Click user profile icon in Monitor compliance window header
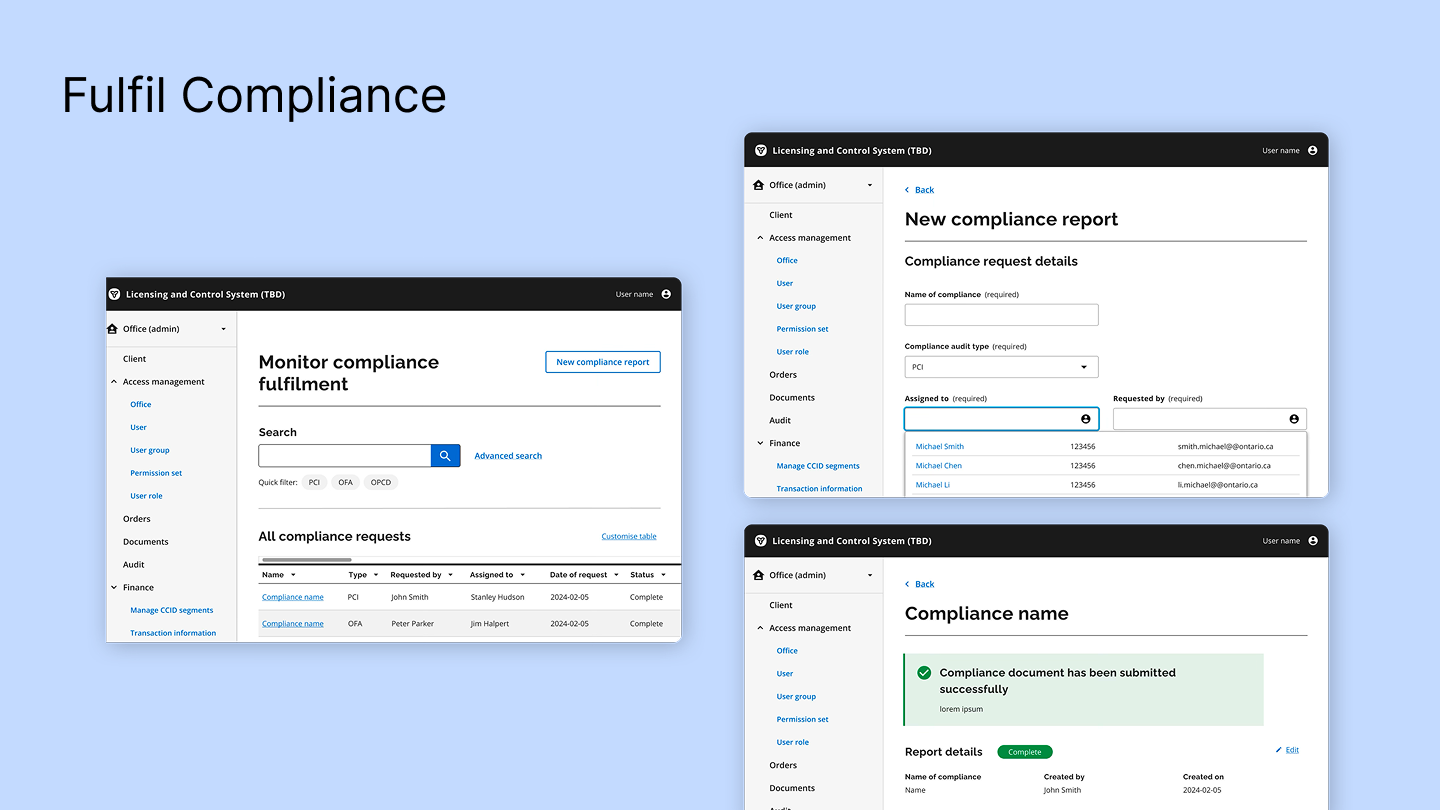The width and height of the screenshot is (1440, 810). [666, 294]
